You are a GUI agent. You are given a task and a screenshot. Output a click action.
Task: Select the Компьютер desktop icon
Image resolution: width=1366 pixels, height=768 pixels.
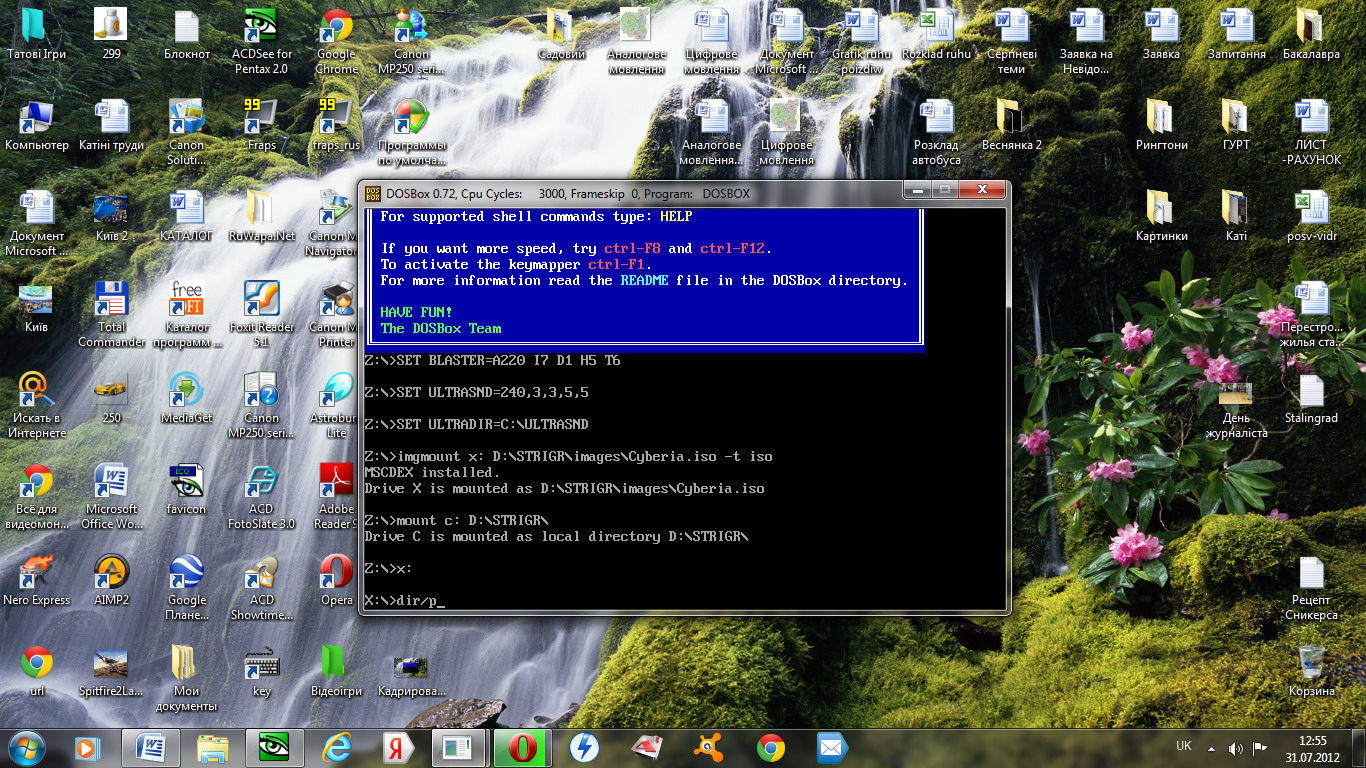click(x=37, y=126)
